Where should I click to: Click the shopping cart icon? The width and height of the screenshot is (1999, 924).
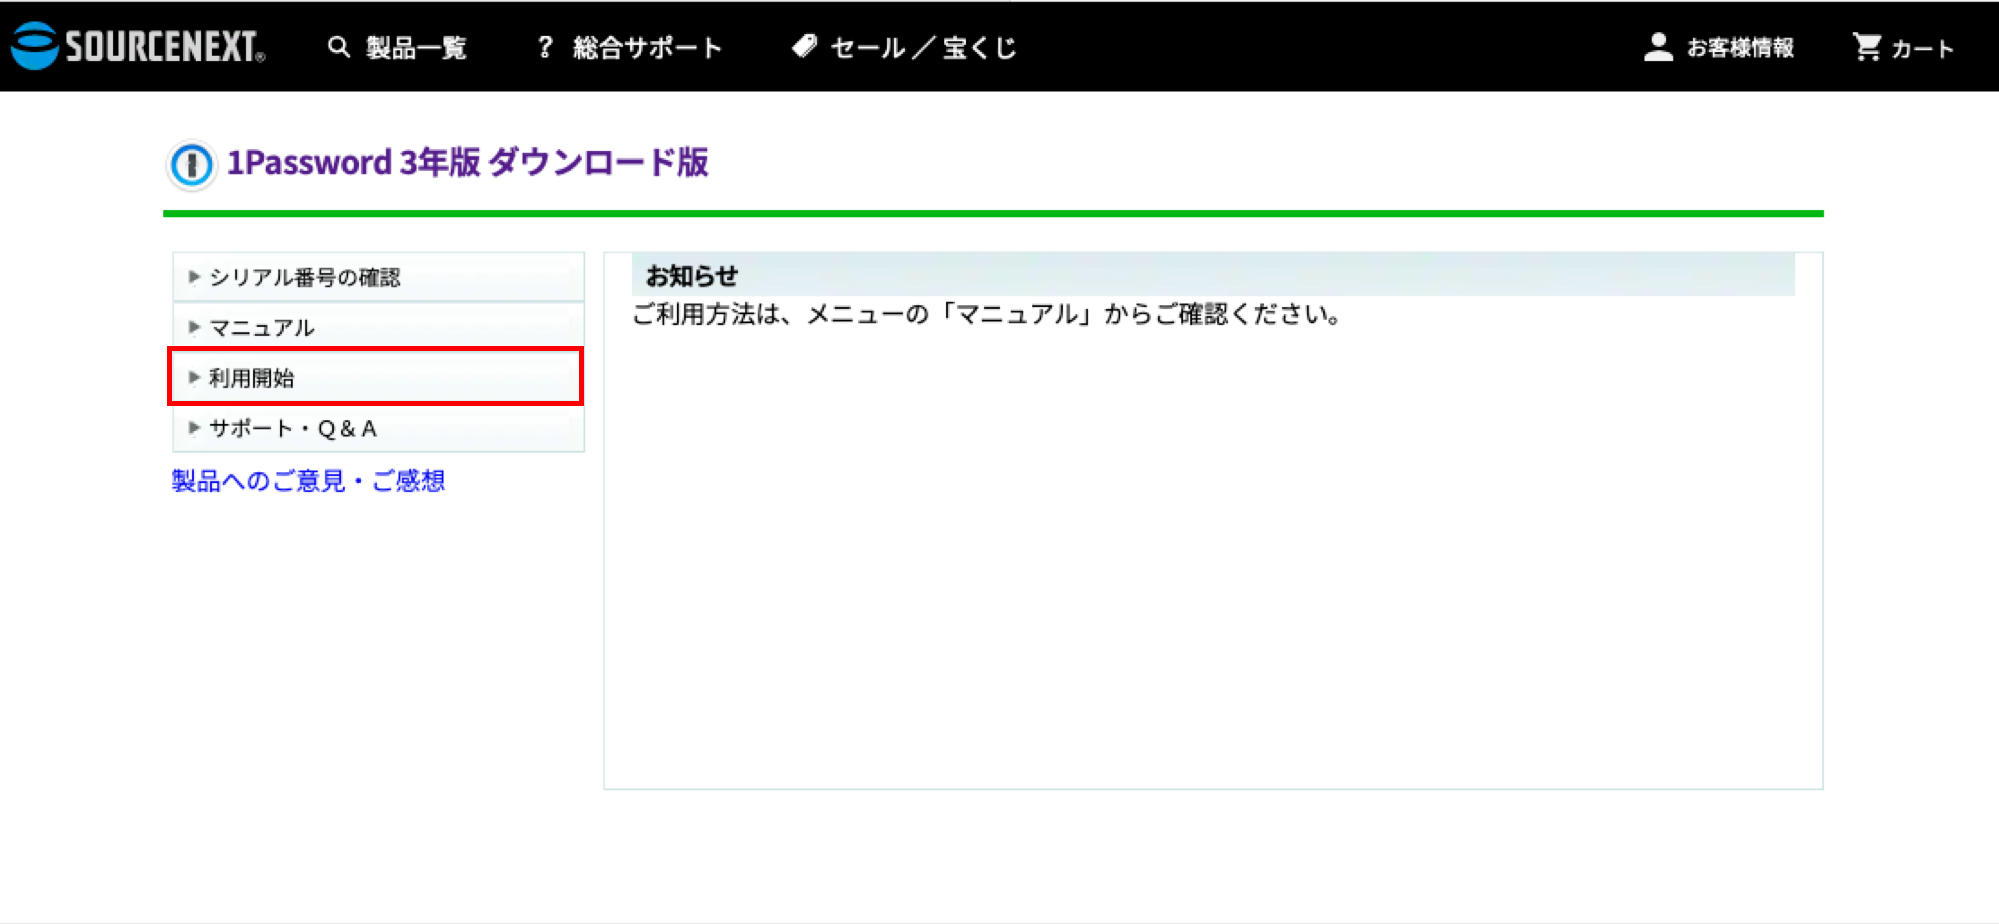[1867, 47]
